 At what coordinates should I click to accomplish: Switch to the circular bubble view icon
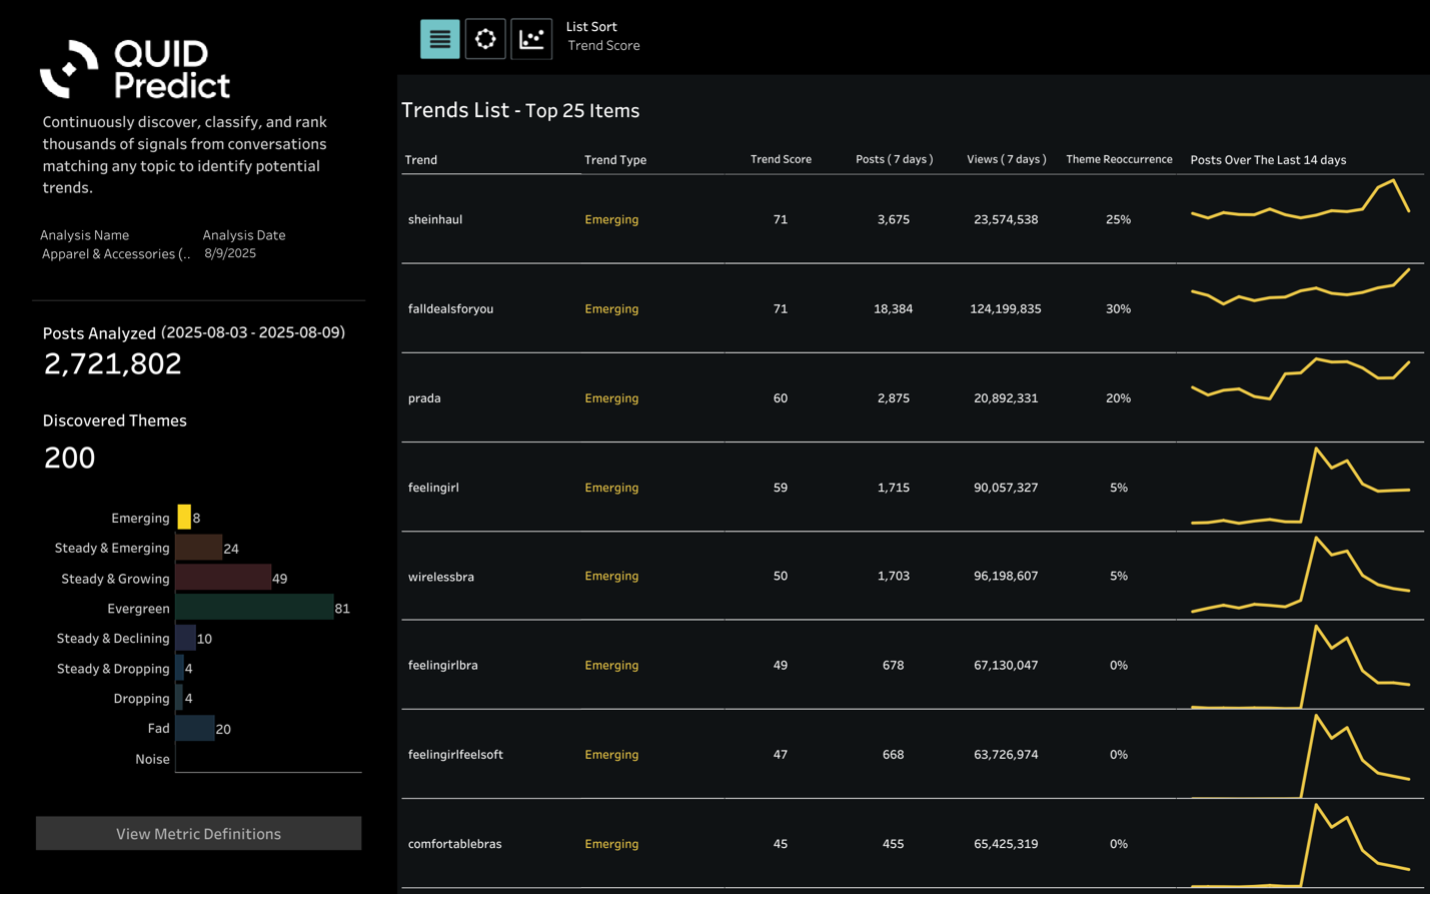coord(485,39)
